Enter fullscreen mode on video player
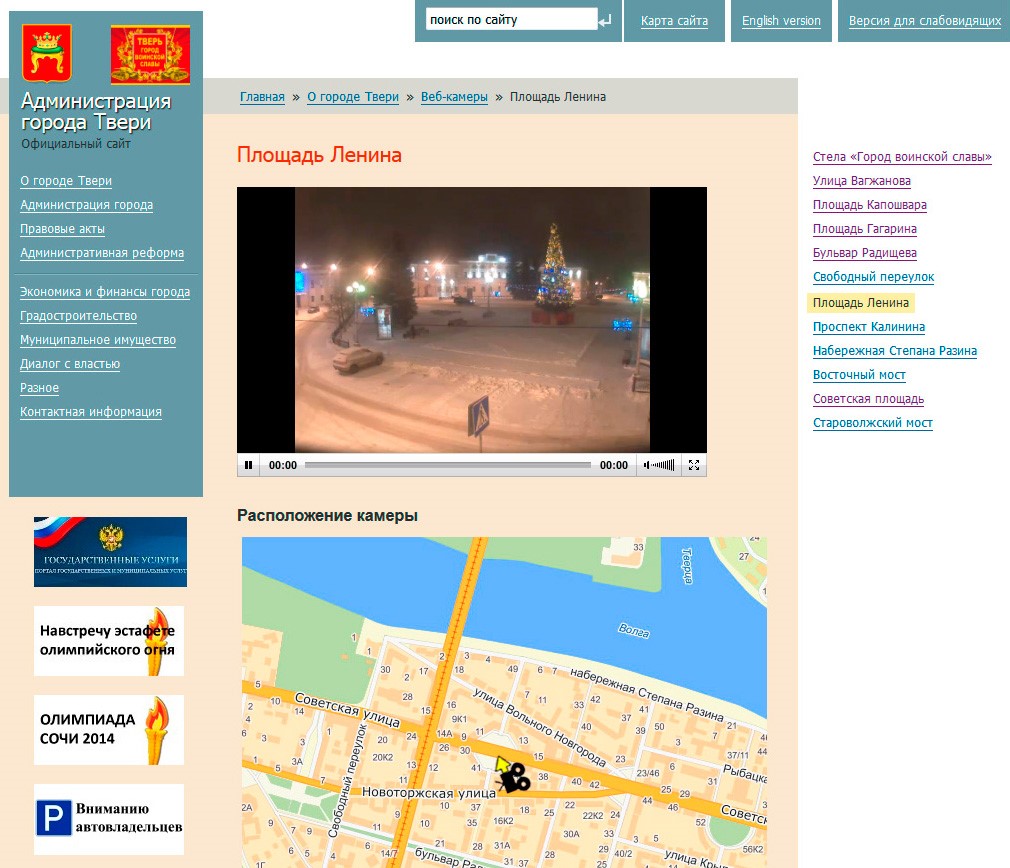 tap(694, 465)
